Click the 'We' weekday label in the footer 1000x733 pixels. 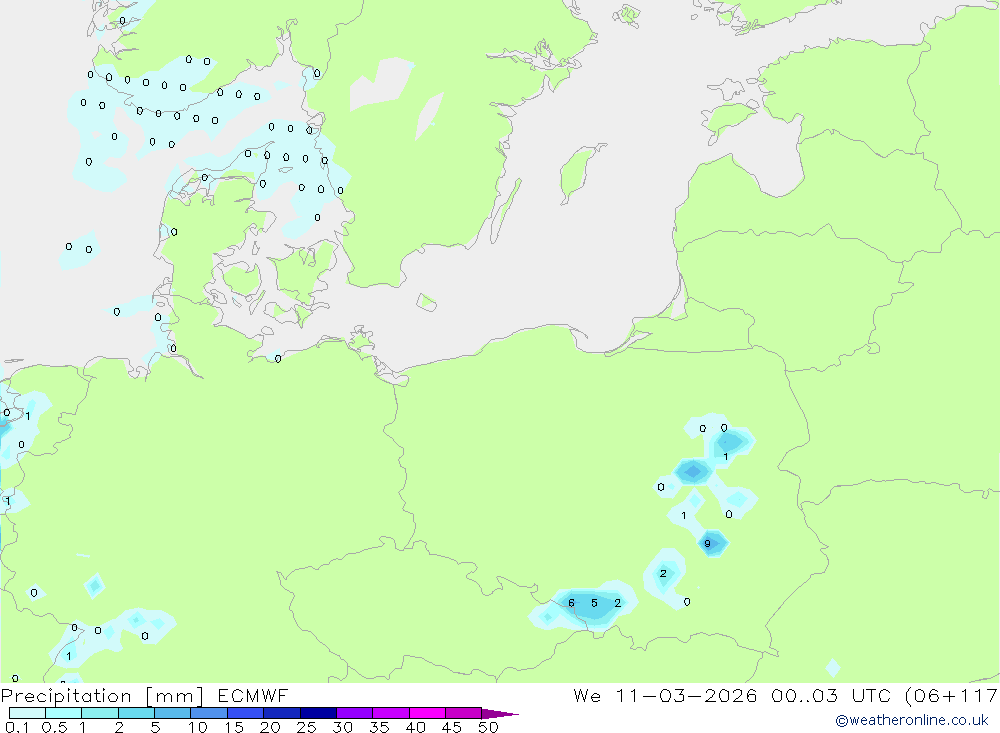[x=587, y=696]
